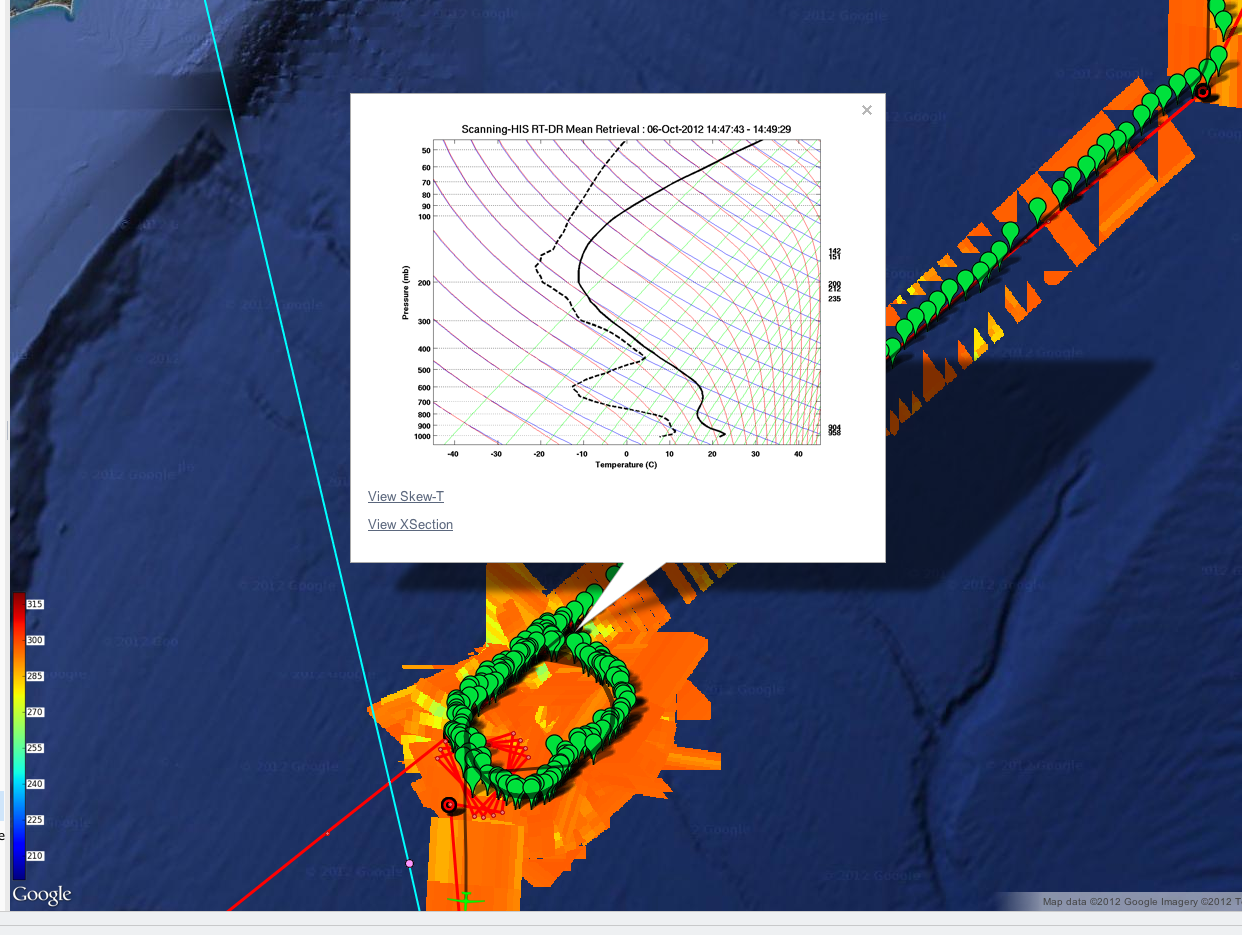Select the pink dot on the cyan line

(x=409, y=862)
